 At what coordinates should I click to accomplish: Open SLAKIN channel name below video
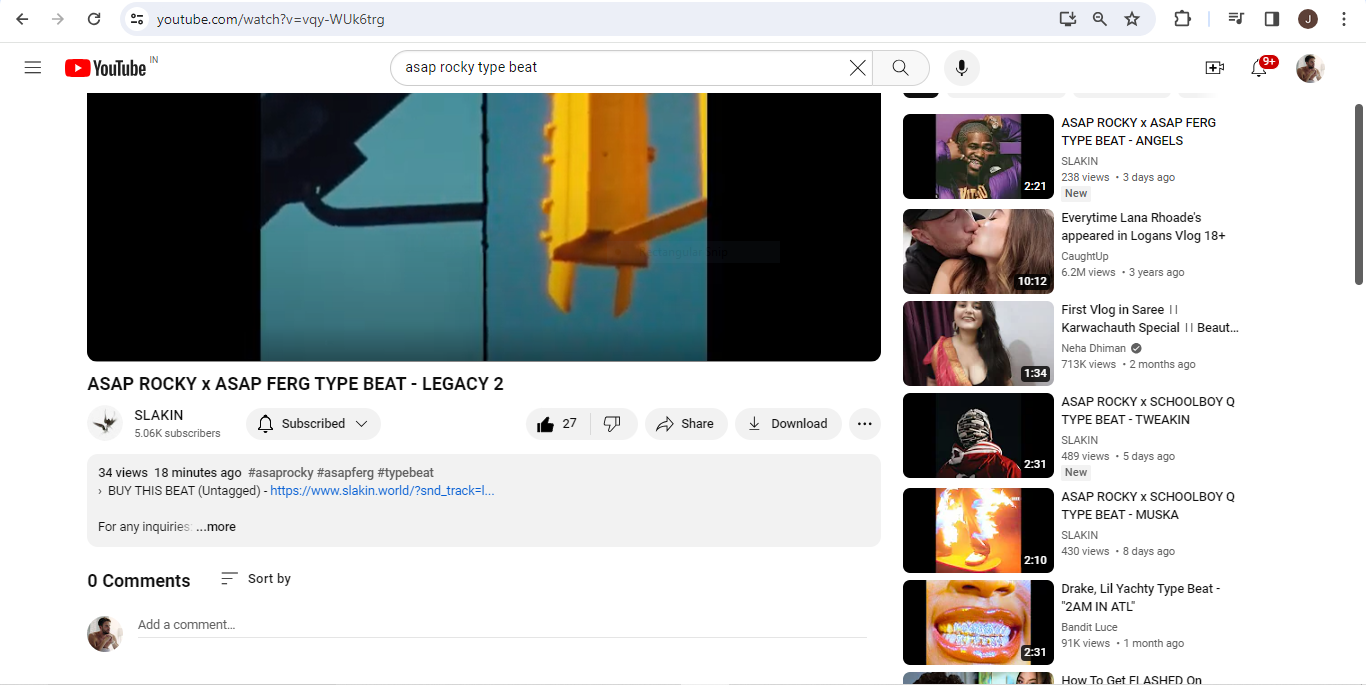[159, 415]
